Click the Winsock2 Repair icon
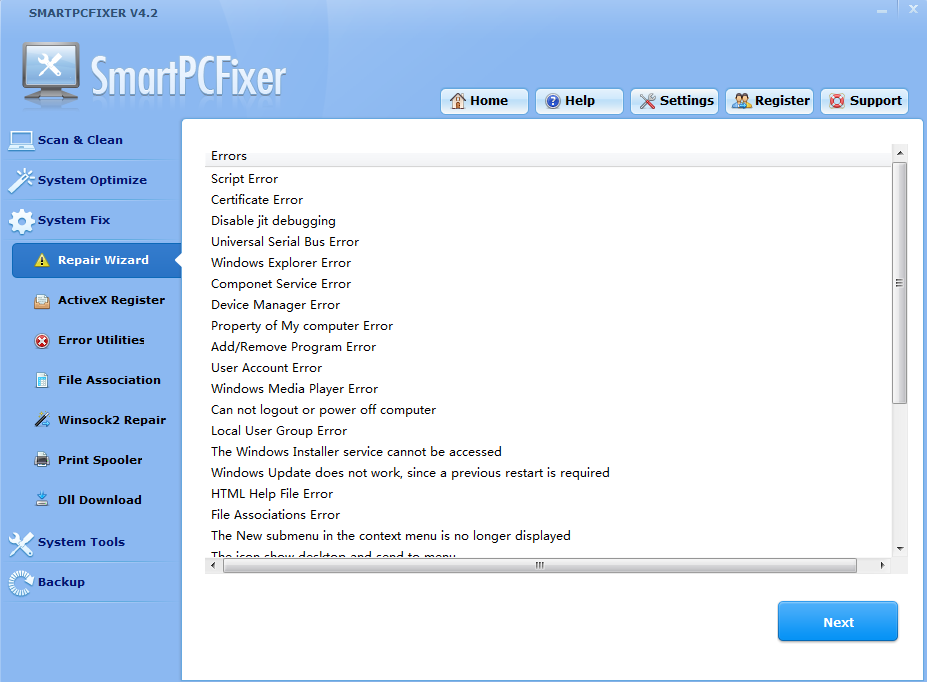Image resolution: width=927 pixels, height=682 pixels. [x=42, y=420]
